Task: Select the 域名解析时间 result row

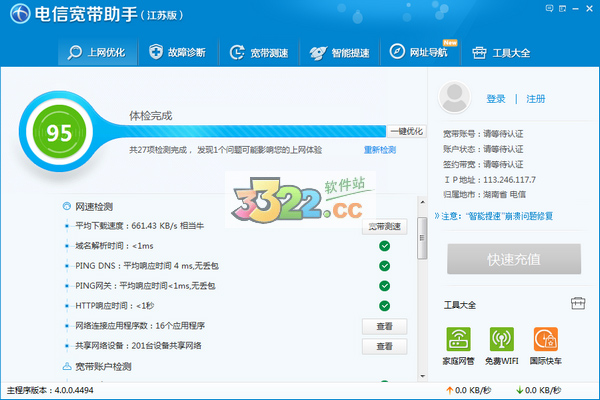Action: 114,246
